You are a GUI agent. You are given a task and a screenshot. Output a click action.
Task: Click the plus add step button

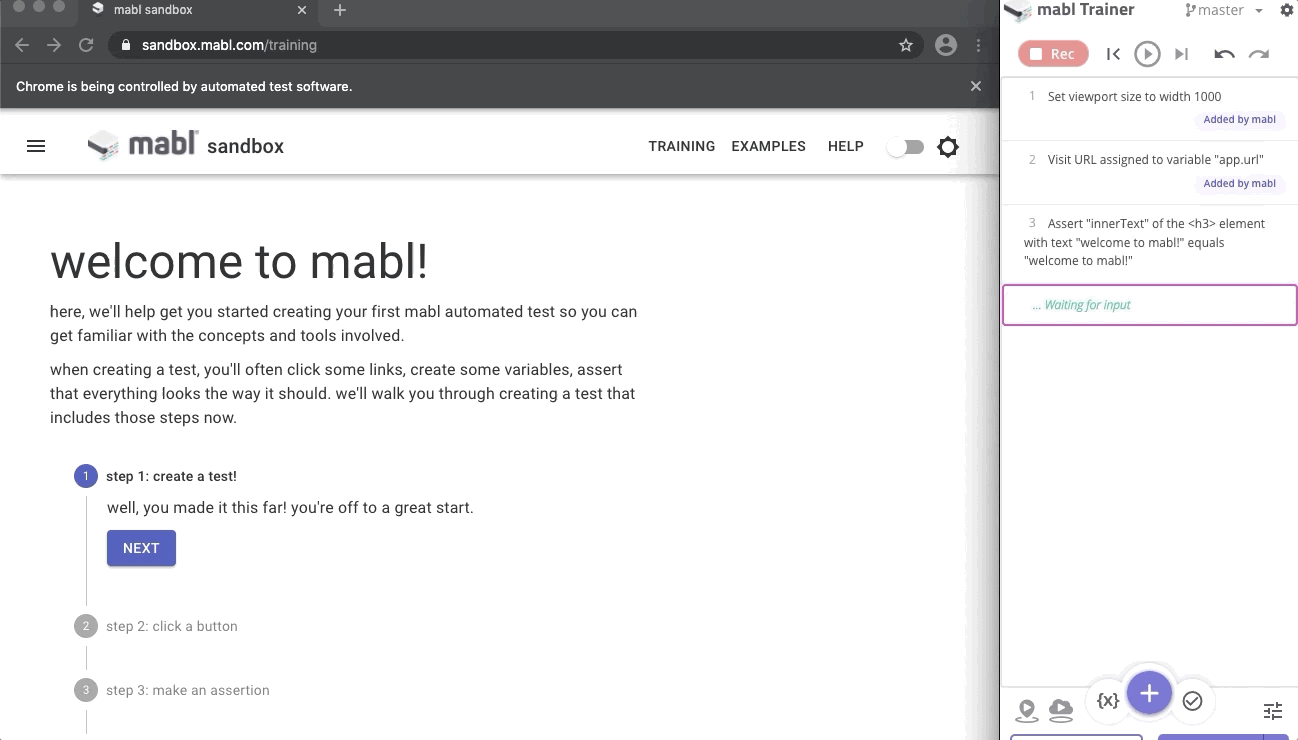[1149, 693]
